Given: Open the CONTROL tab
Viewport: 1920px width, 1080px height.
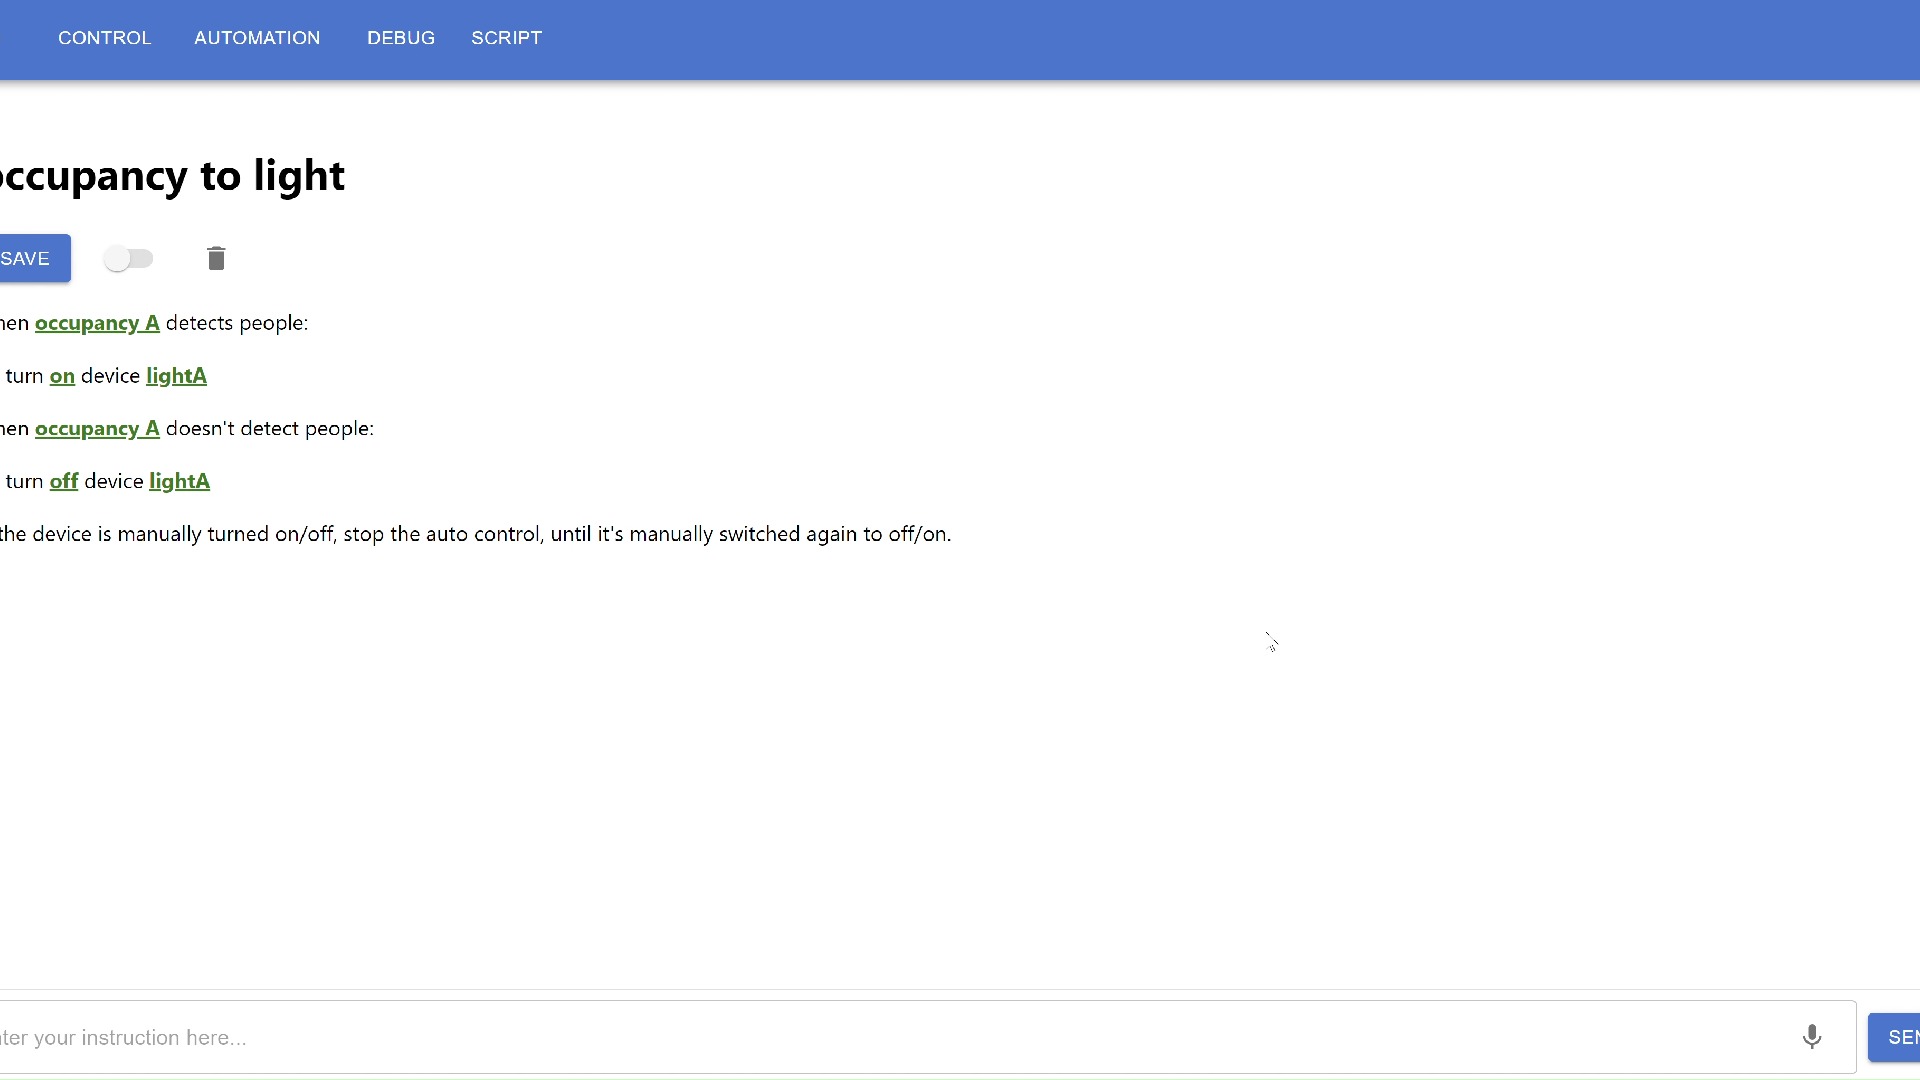Looking at the screenshot, I should [104, 37].
